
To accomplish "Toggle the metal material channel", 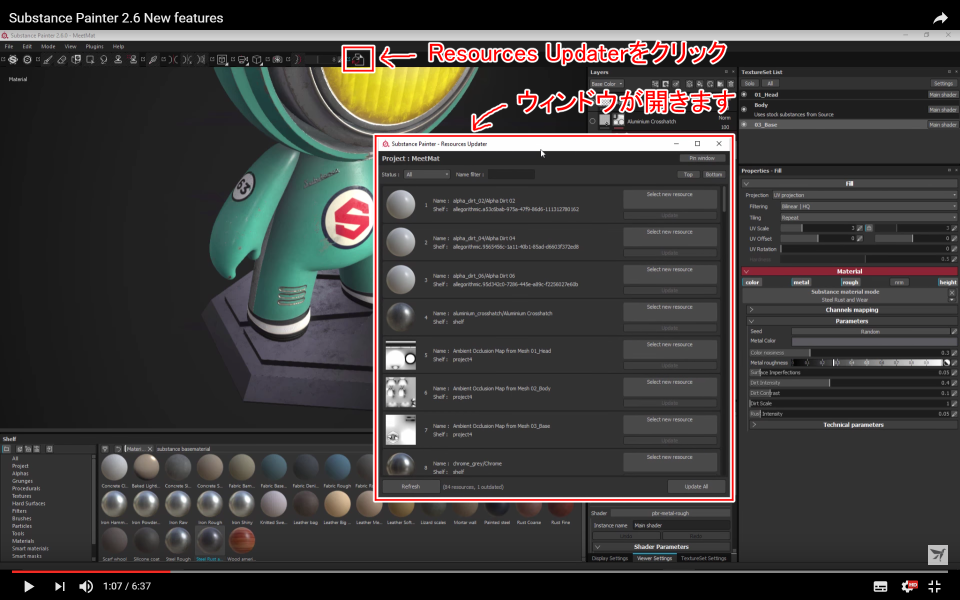I will point(801,282).
